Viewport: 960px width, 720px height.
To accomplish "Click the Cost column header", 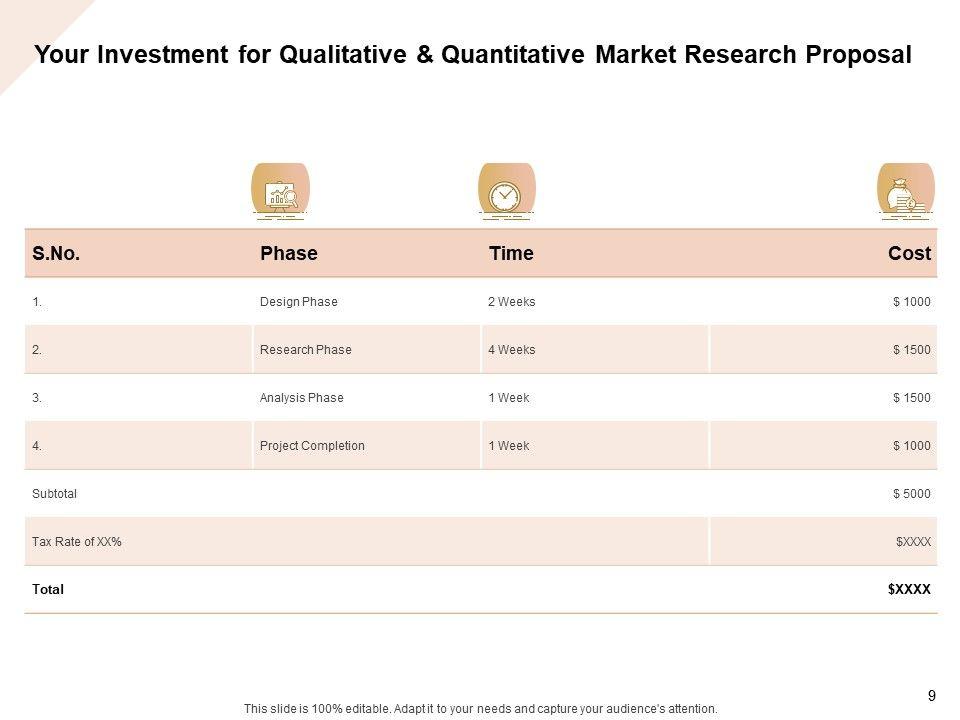I will click(x=909, y=254).
